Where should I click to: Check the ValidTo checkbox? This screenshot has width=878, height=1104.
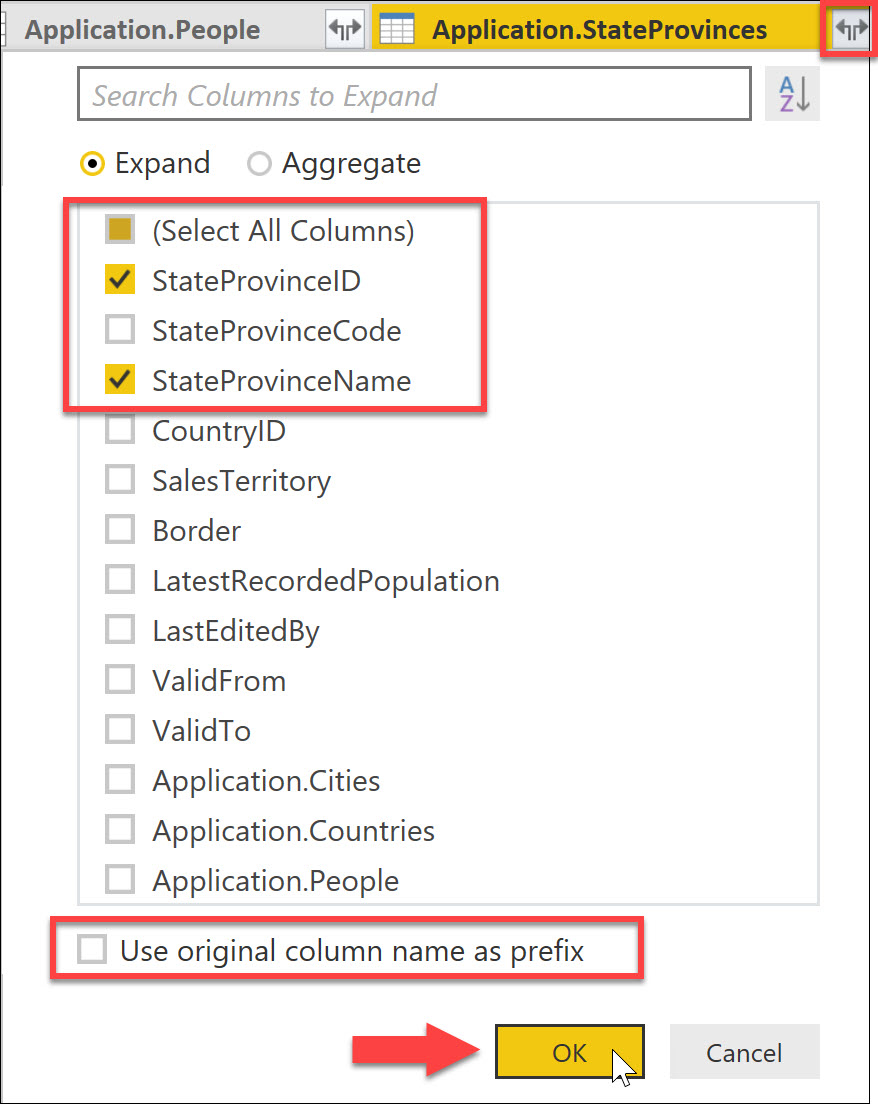pyautogui.click(x=120, y=729)
